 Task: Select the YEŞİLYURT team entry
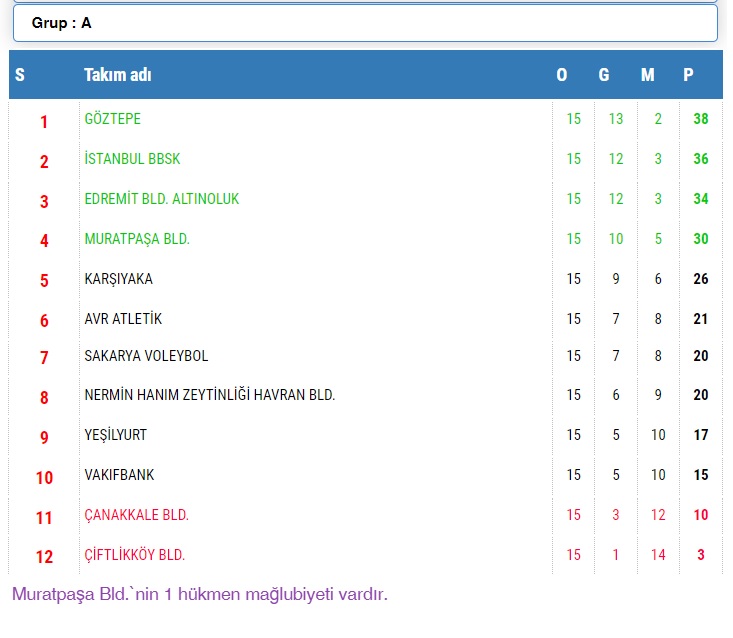click(115, 435)
